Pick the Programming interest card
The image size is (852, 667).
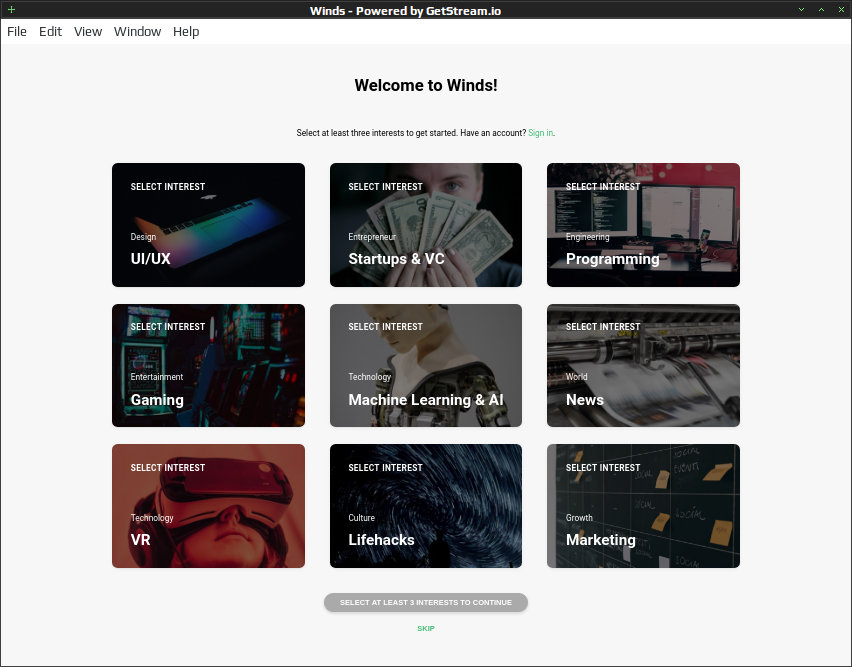[x=643, y=225]
